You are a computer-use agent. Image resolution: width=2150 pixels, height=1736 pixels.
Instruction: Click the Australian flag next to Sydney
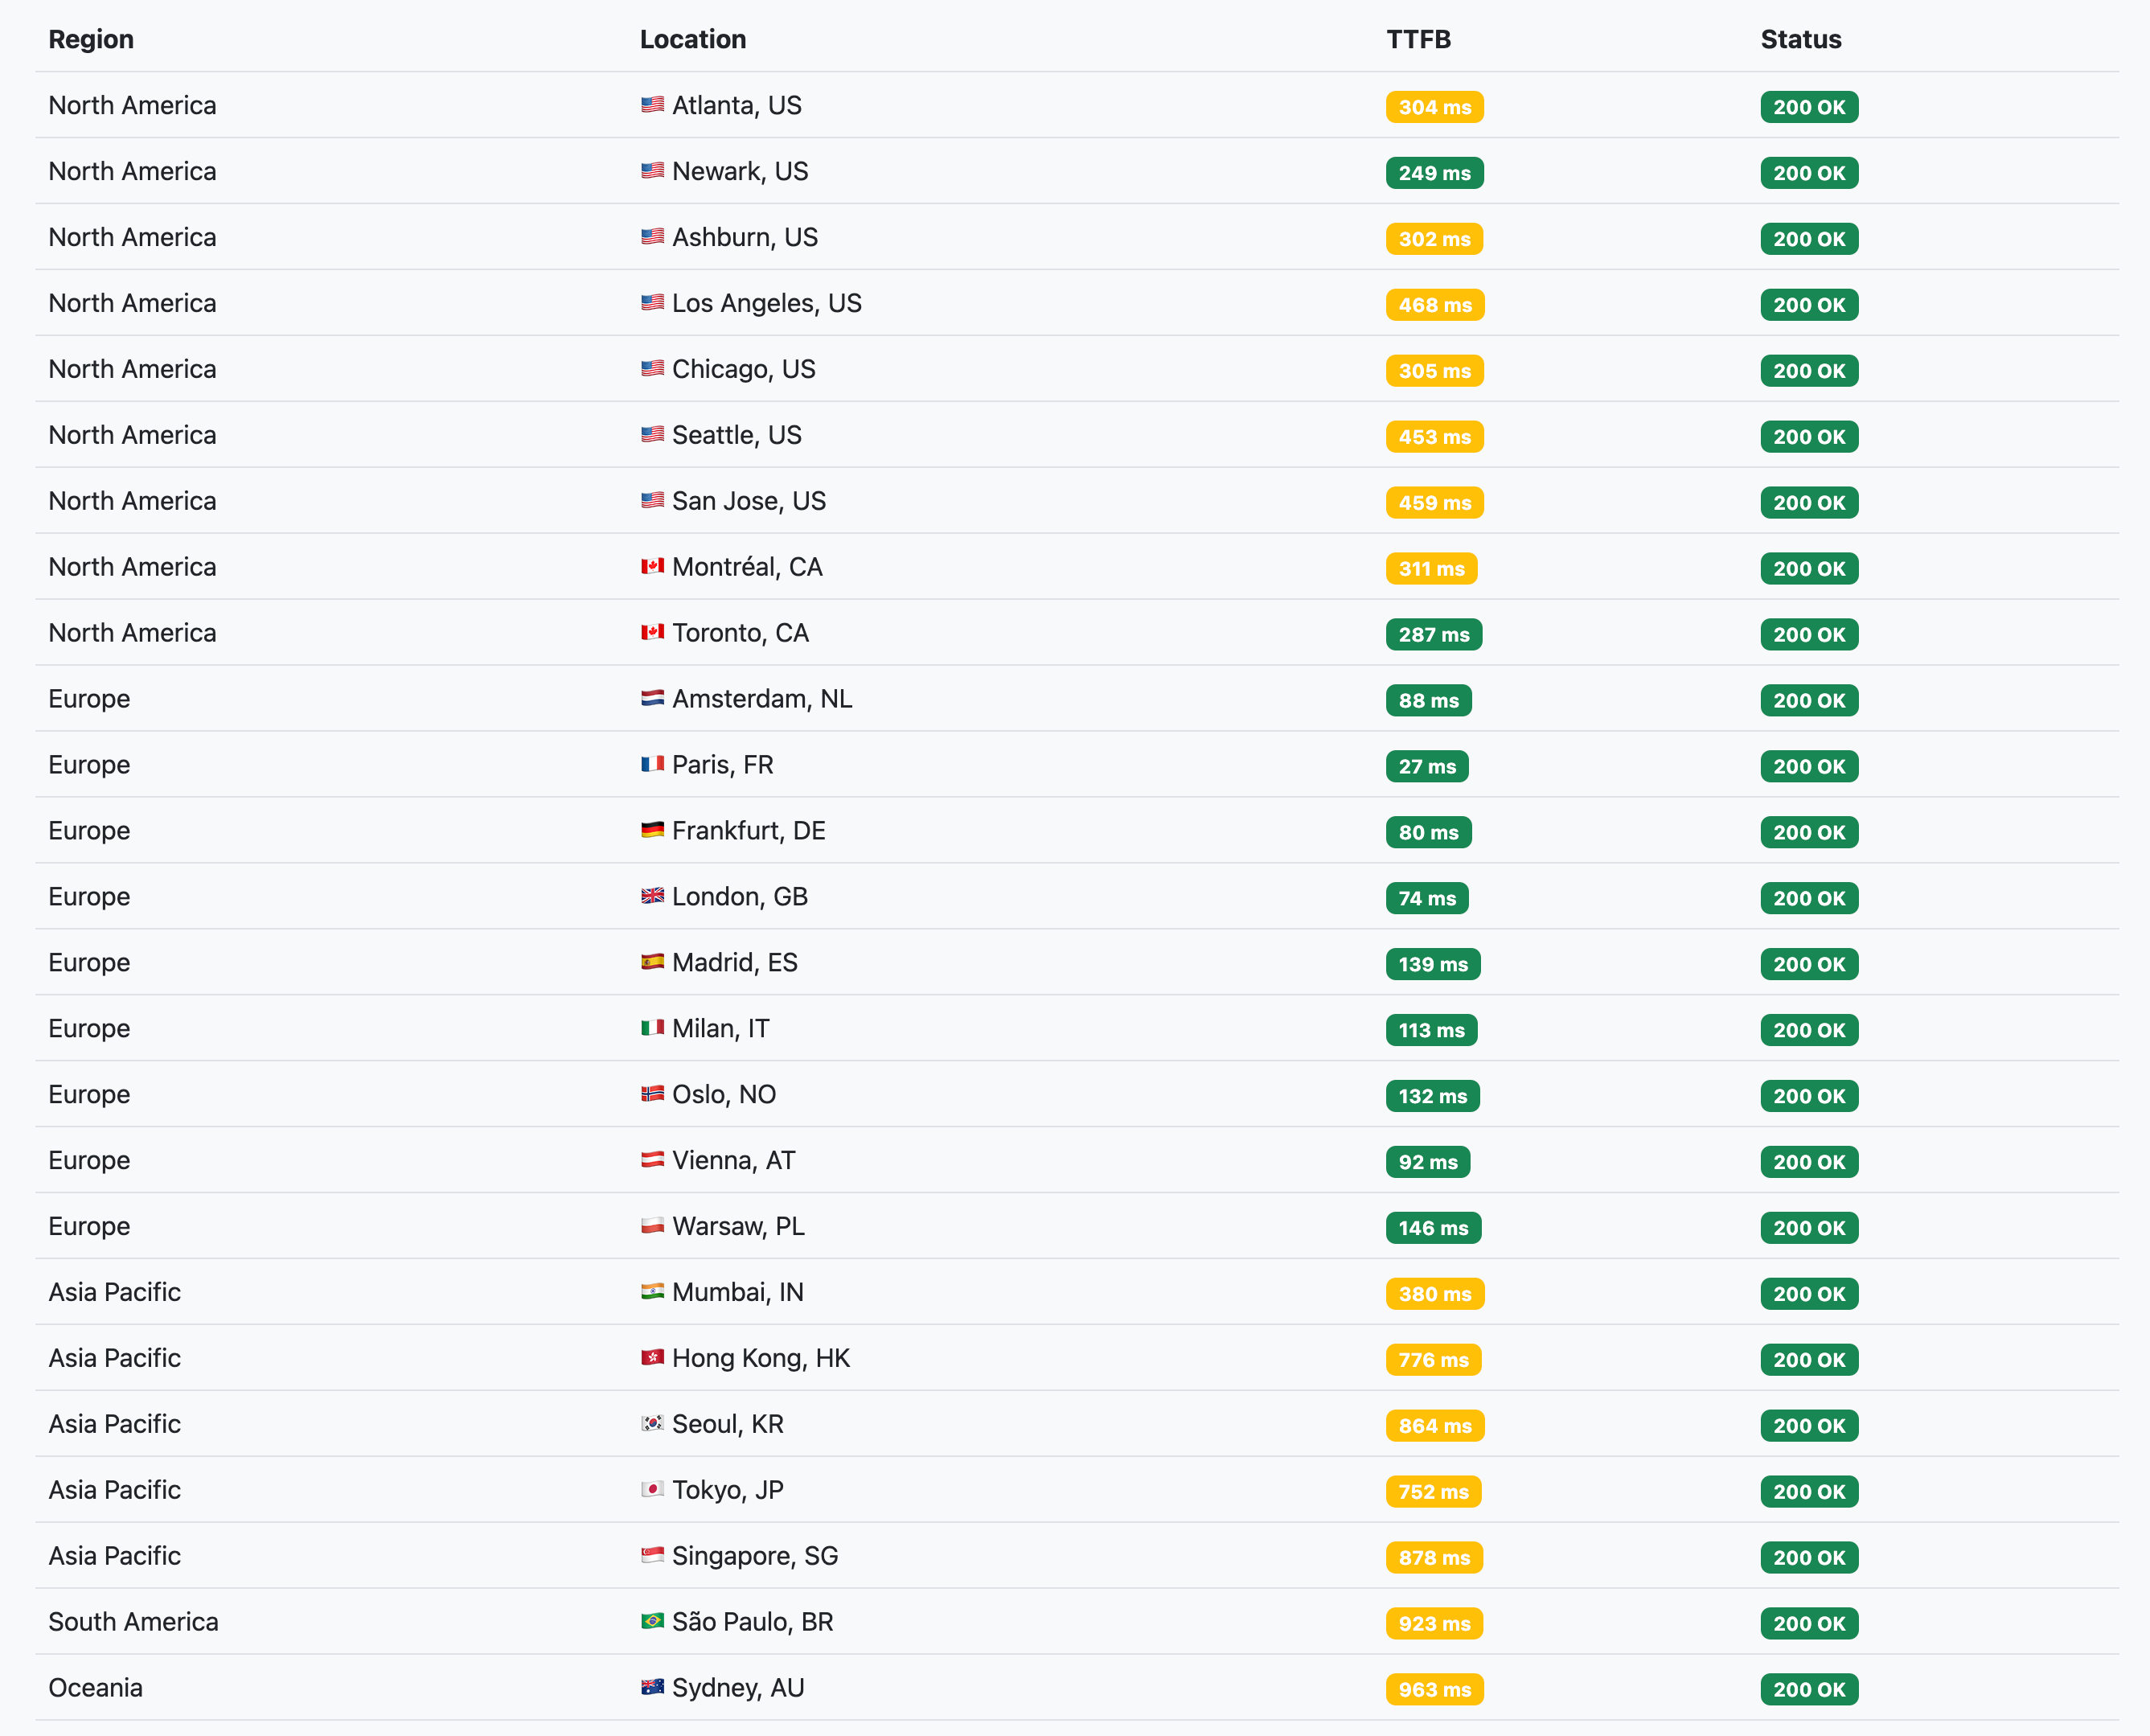pyautogui.click(x=652, y=1687)
